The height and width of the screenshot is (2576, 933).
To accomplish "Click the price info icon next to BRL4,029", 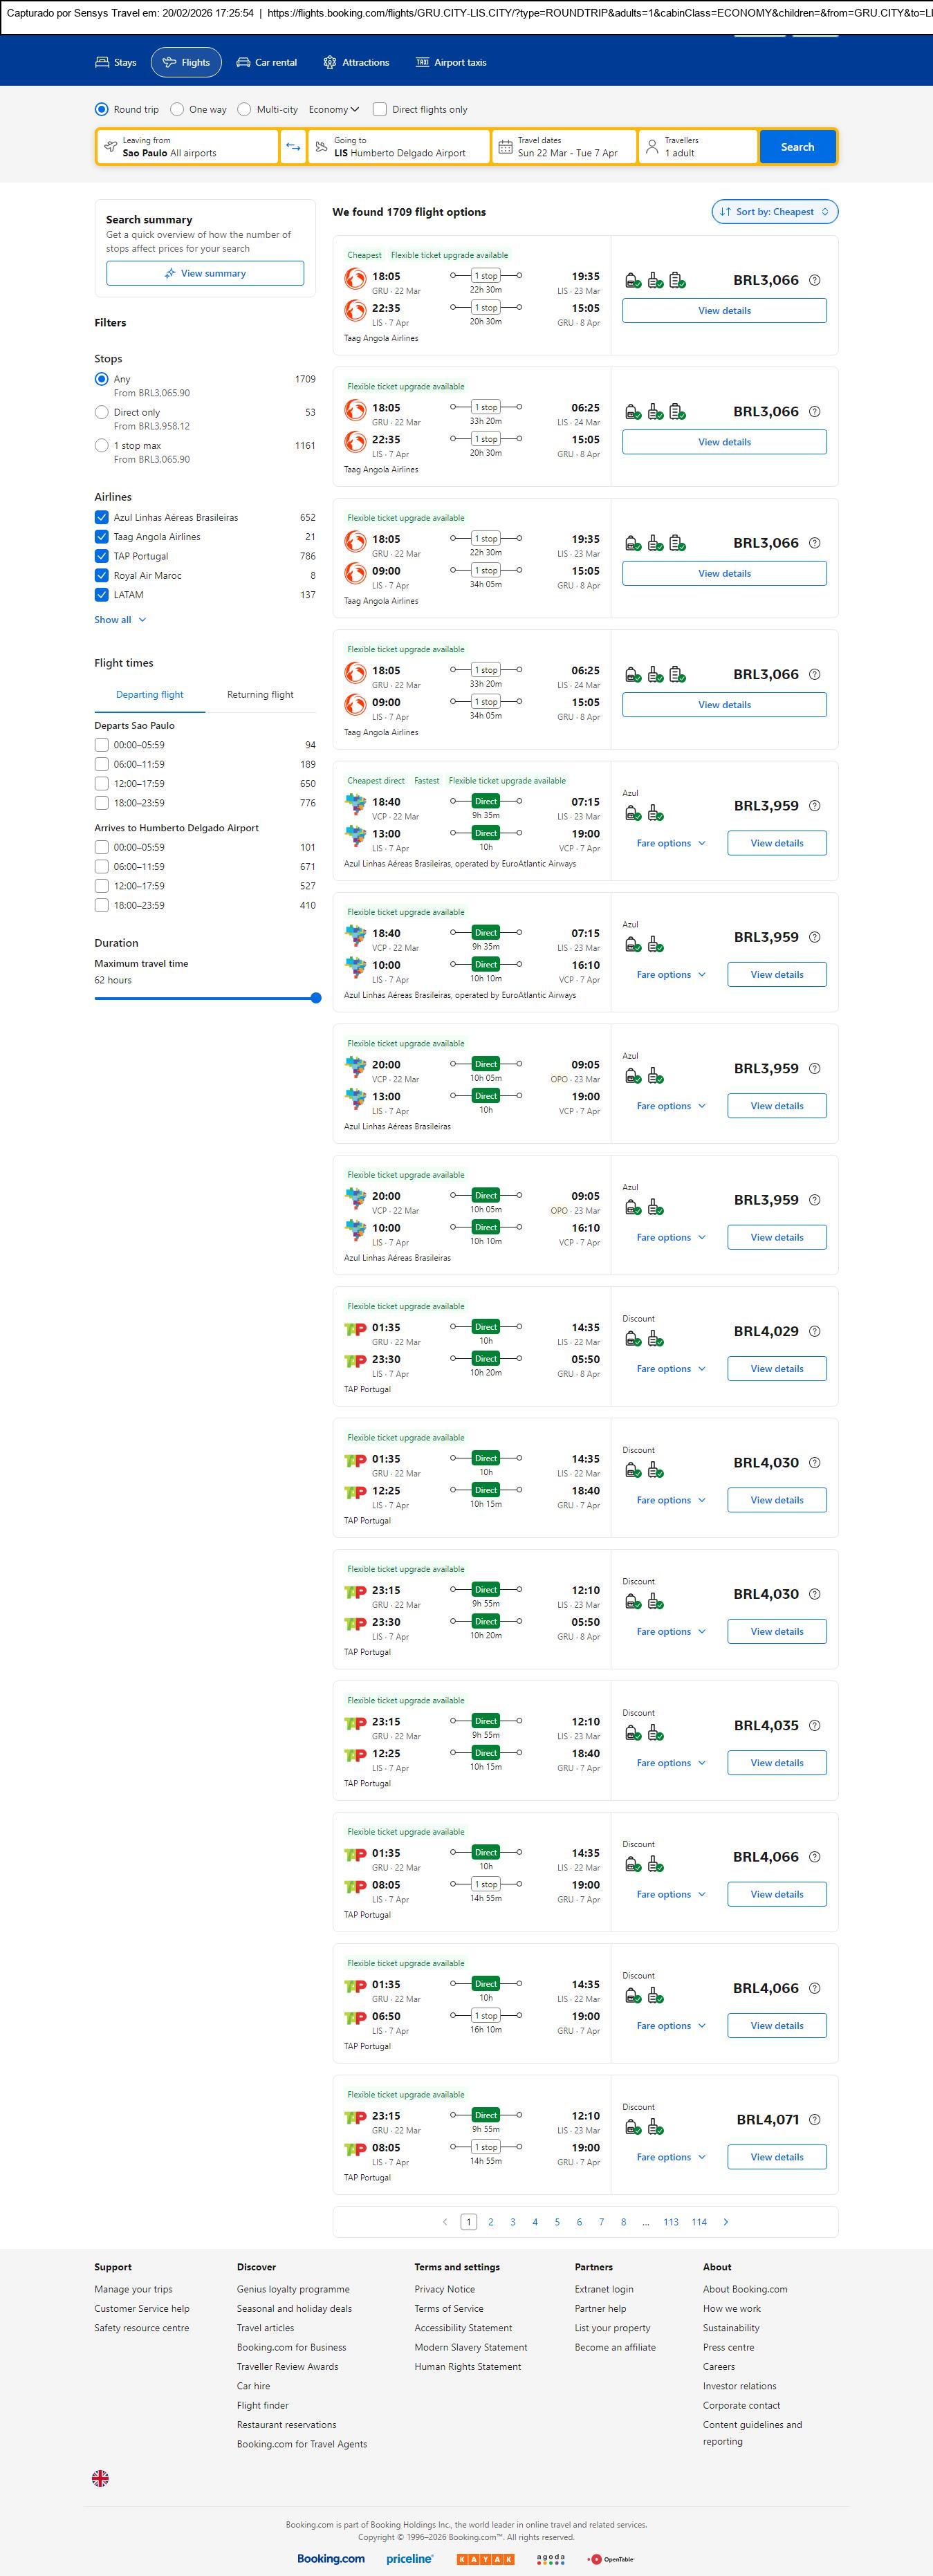I will point(814,1331).
